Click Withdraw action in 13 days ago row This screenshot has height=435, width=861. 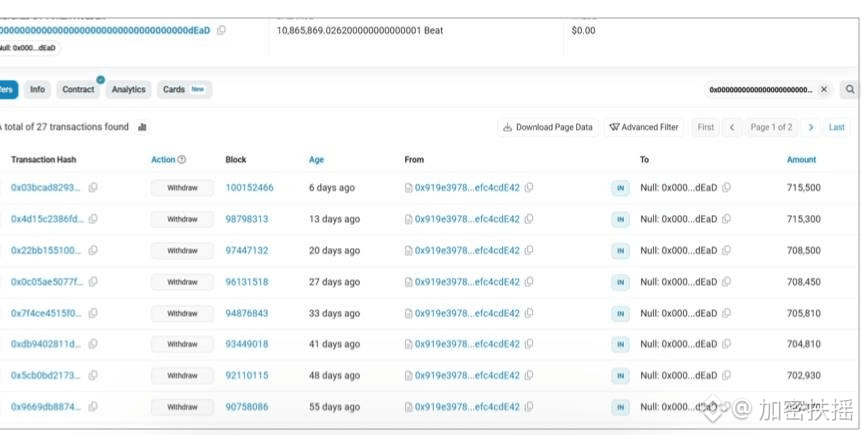(182, 219)
